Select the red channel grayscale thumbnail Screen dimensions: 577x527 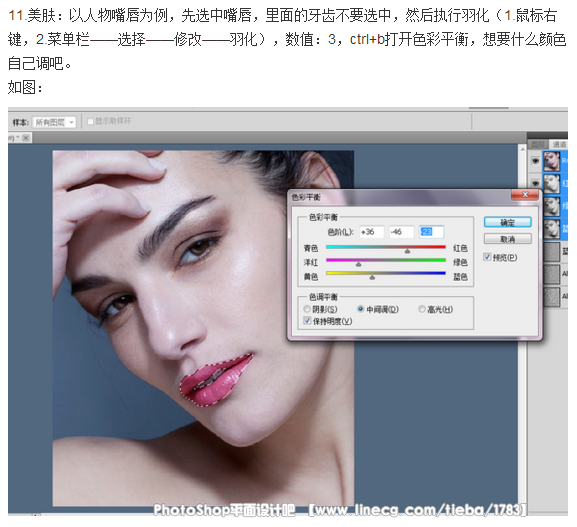tap(551, 184)
